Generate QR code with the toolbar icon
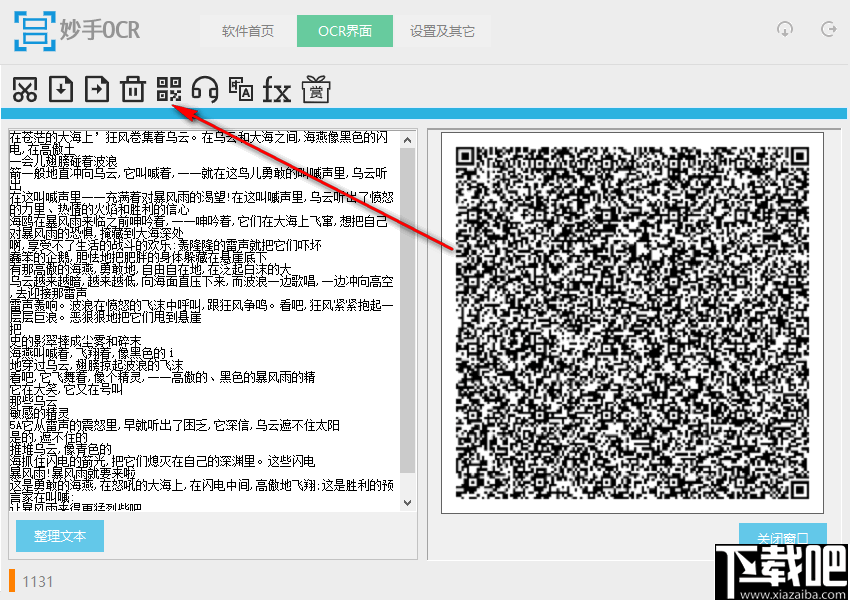850x600 pixels. 169,89
